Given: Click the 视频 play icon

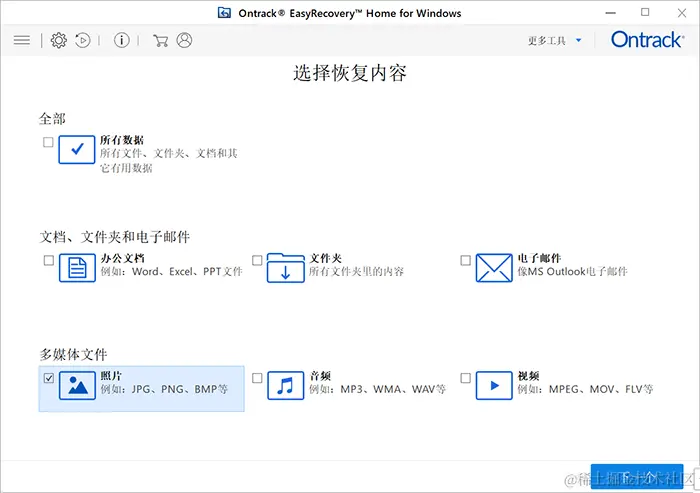Looking at the screenshot, I should 494,385.
